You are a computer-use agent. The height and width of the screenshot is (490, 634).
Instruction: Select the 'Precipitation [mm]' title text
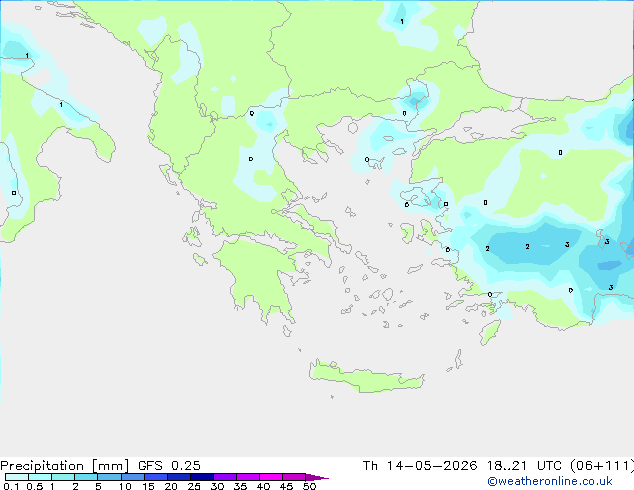pos(65,466)
